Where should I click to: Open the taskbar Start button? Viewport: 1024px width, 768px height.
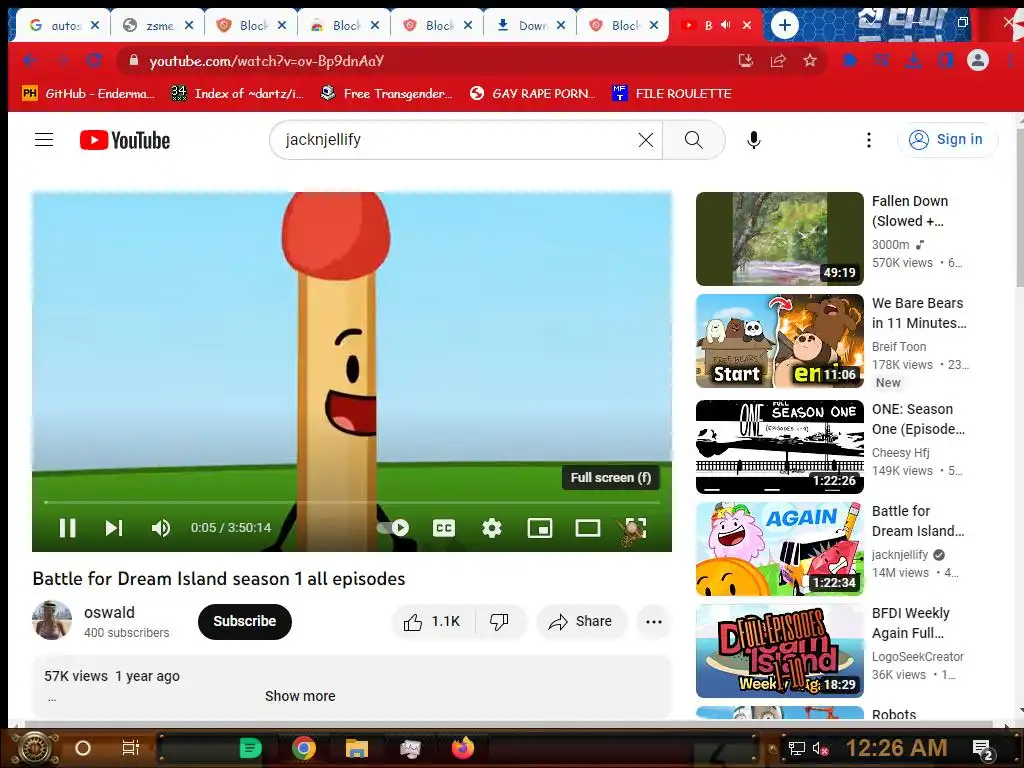[x=35, y=748]
